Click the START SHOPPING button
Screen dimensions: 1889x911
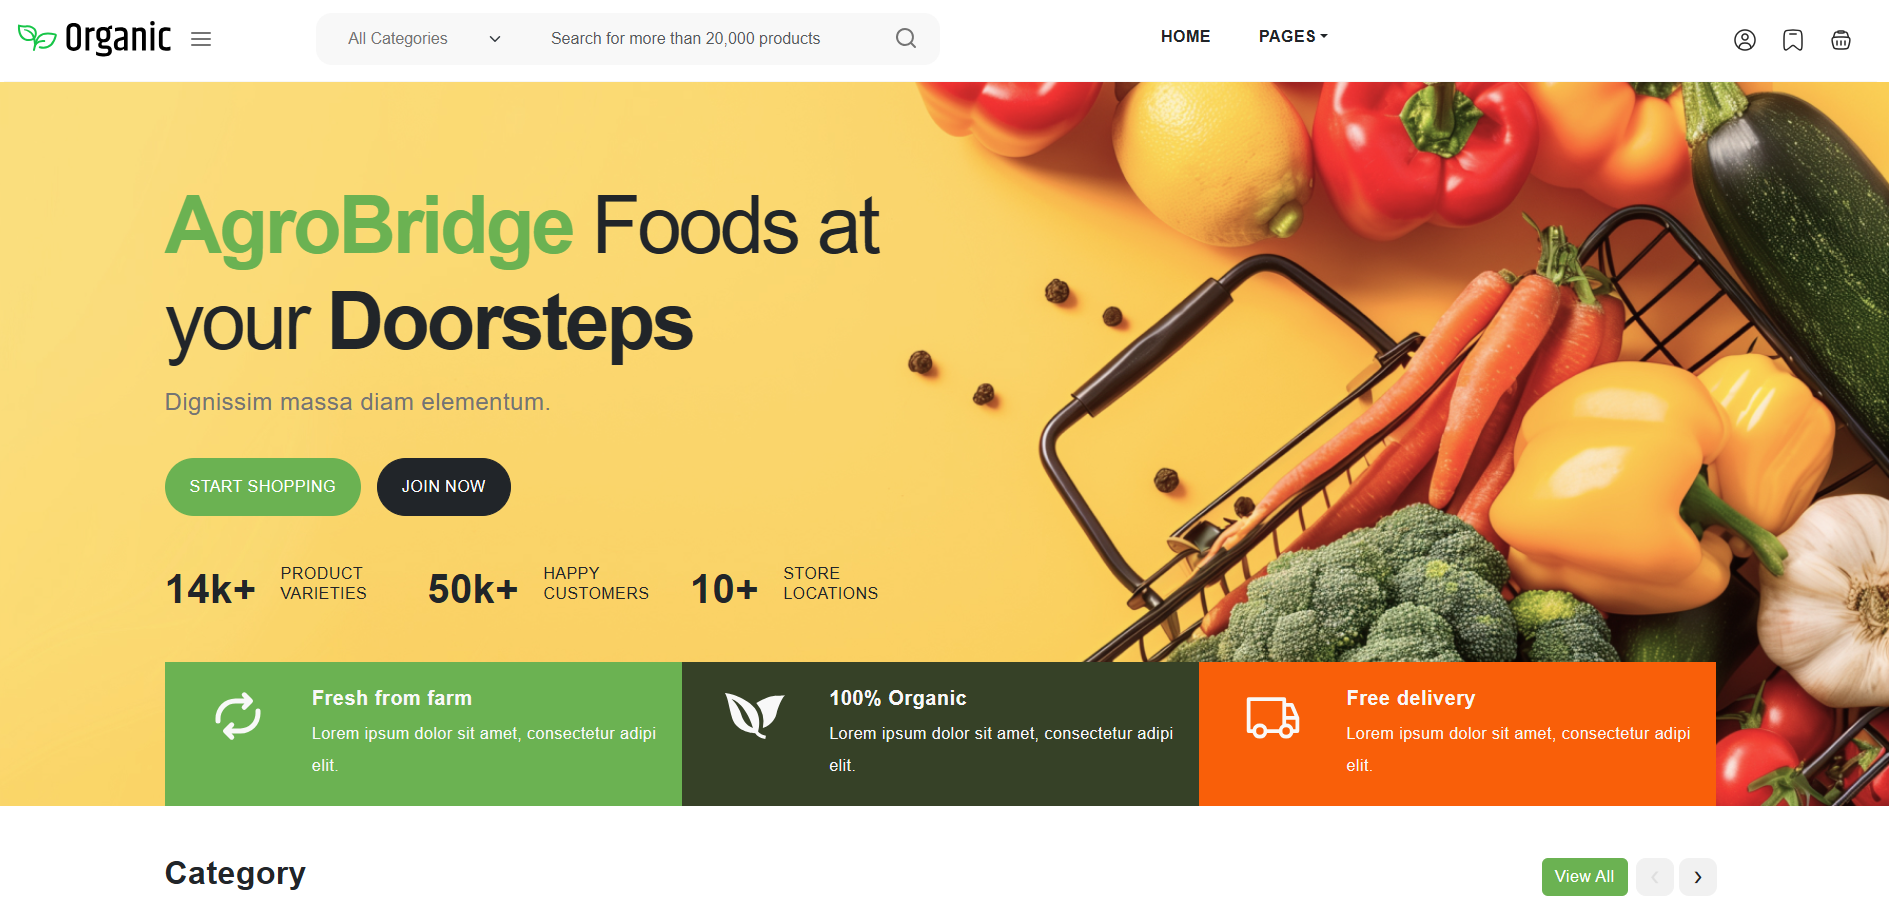263,487
